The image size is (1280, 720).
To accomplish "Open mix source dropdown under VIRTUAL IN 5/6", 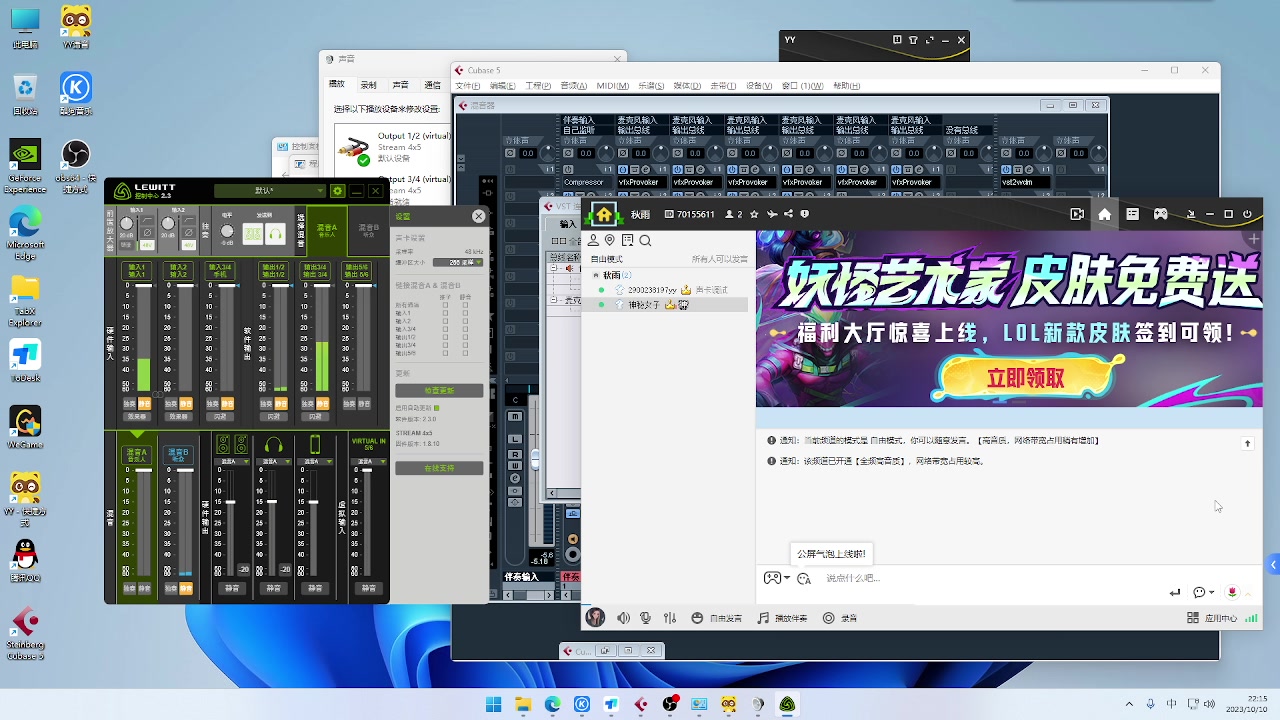I will (x=369, y=461).
